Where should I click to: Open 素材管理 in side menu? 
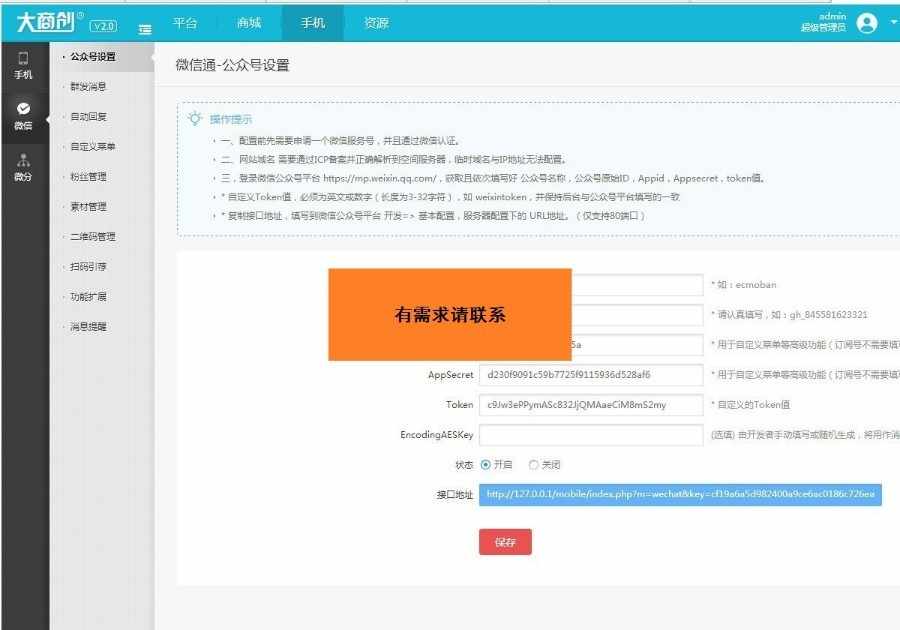(88, 207)
